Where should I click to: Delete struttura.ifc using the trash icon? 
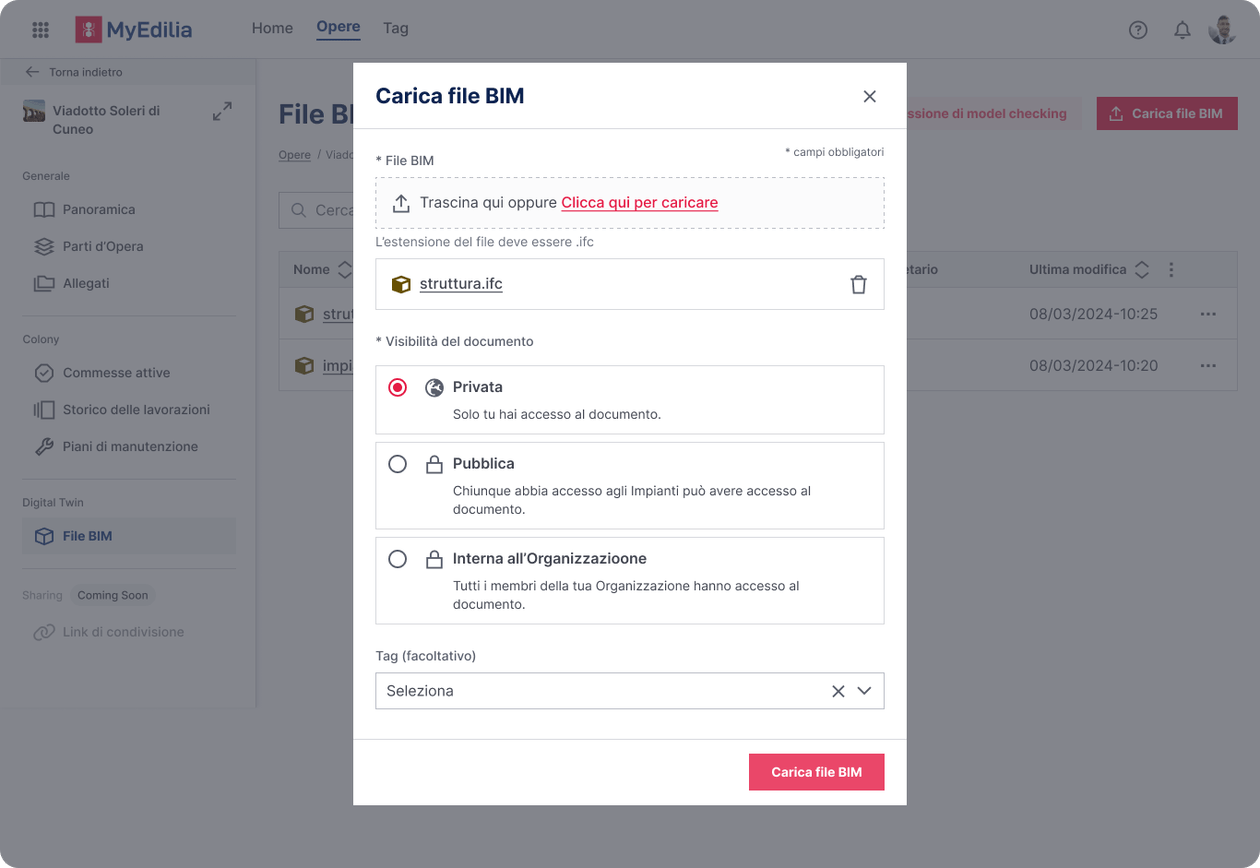tap(859, 284)
